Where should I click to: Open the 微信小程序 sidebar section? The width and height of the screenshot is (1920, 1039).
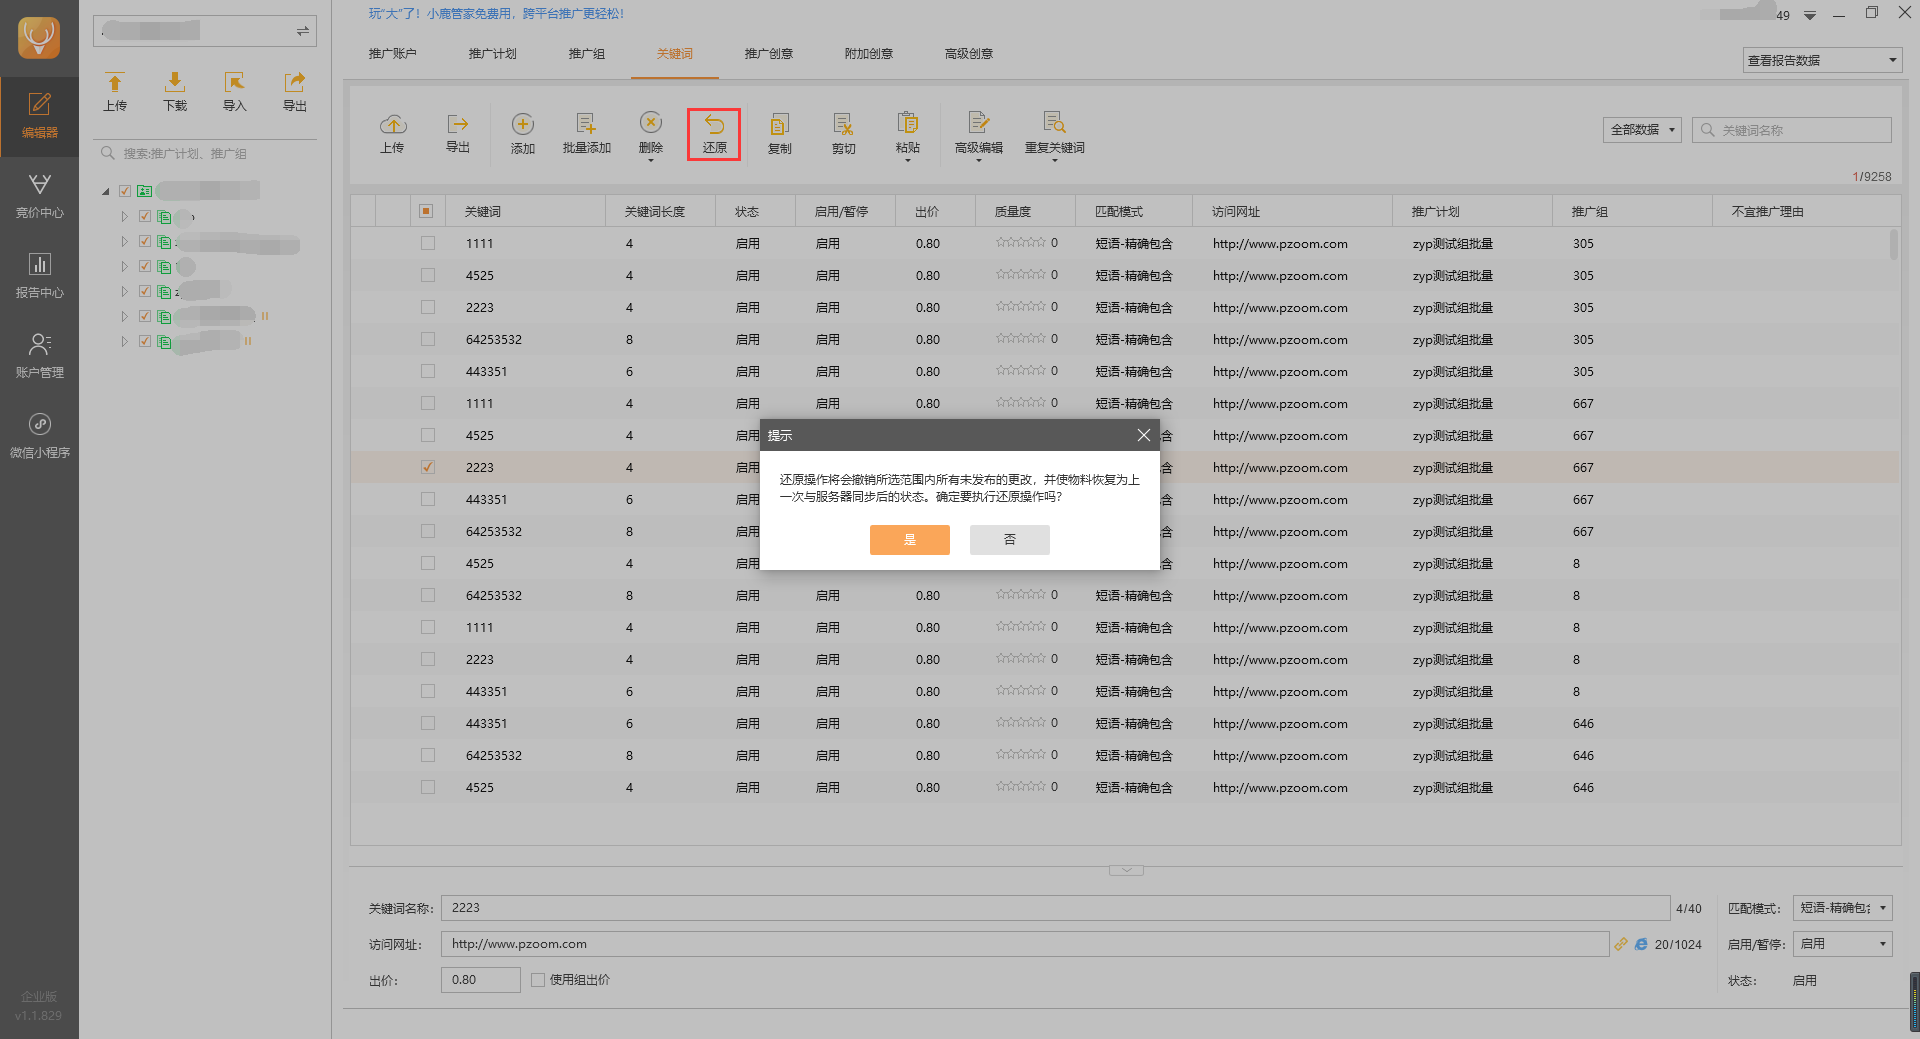(39, 436)
